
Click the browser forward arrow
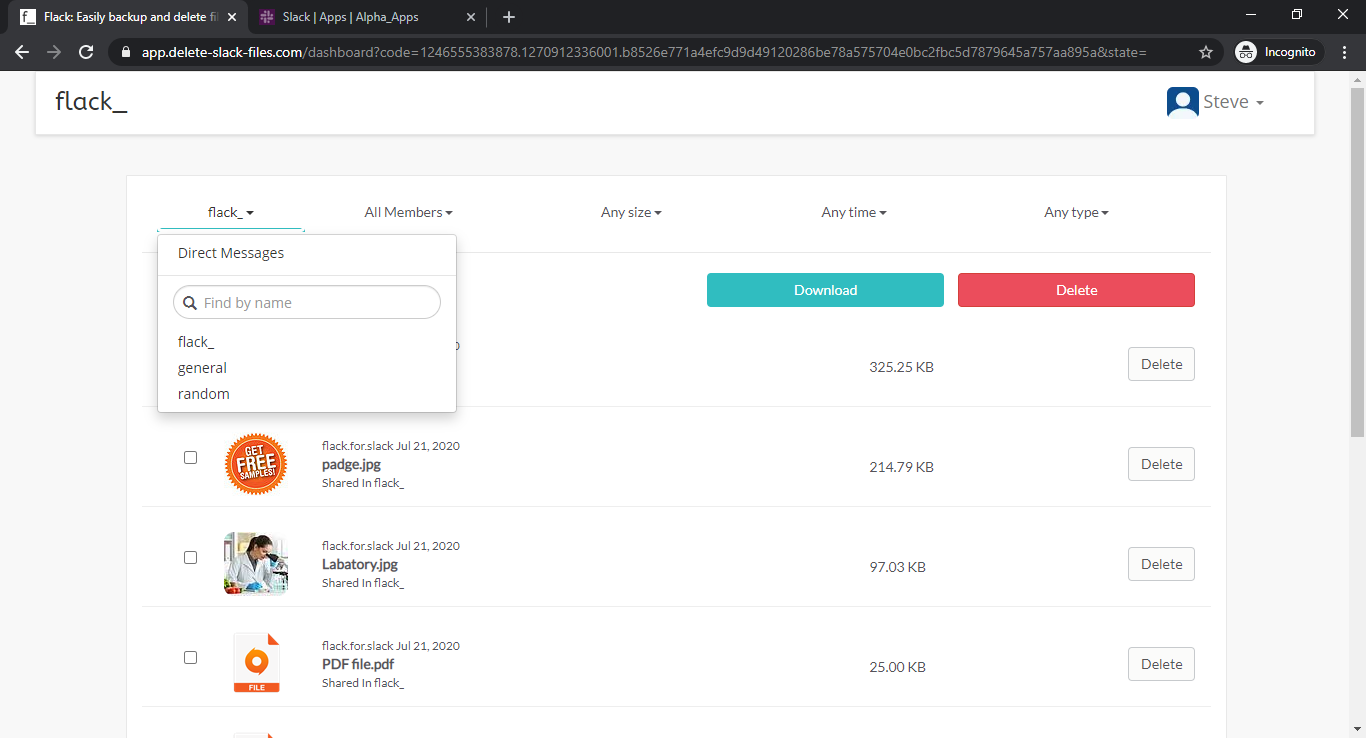tap(54, 52)
